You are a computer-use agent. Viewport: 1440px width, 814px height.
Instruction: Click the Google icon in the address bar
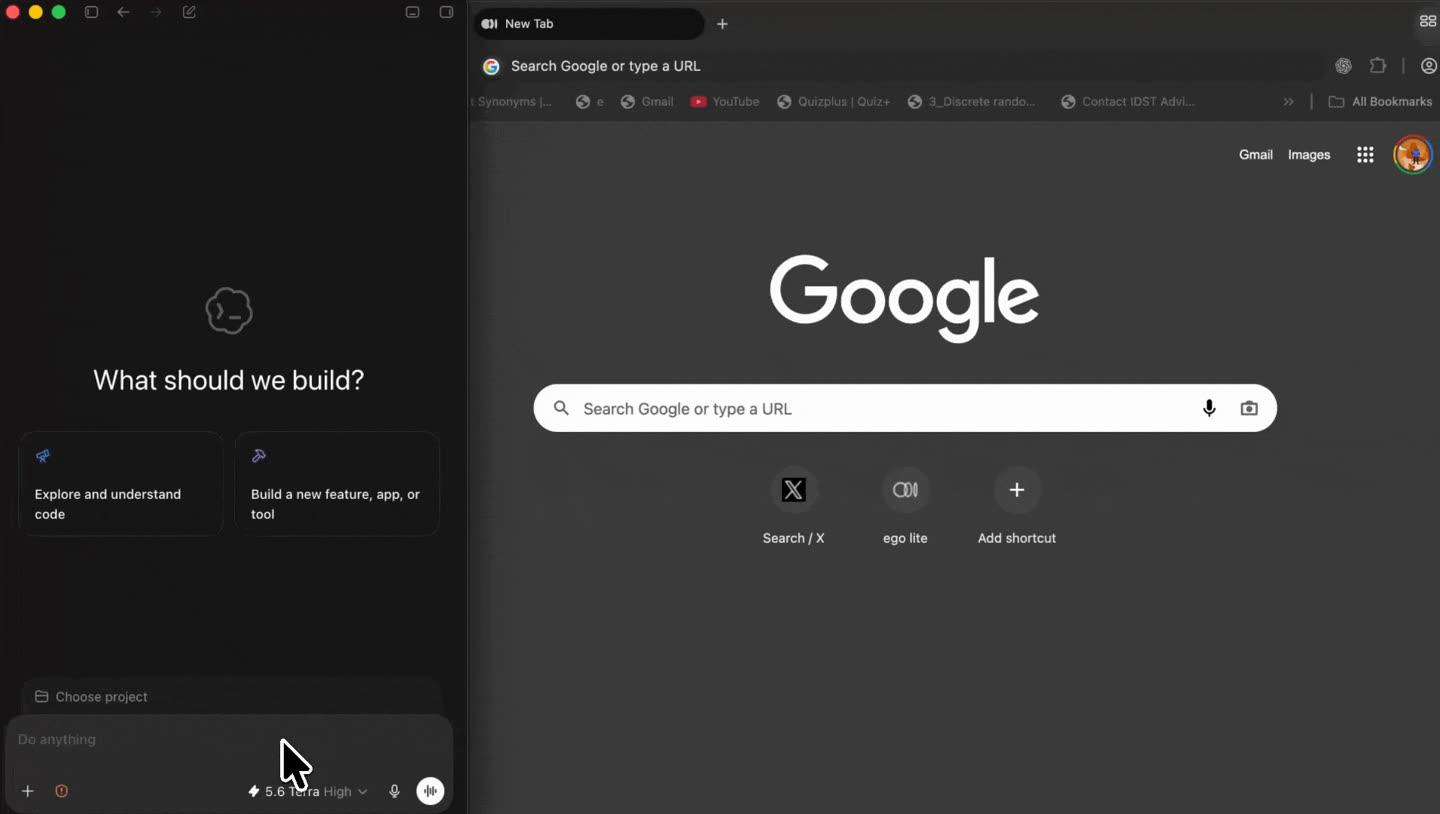tap(491, 66)
